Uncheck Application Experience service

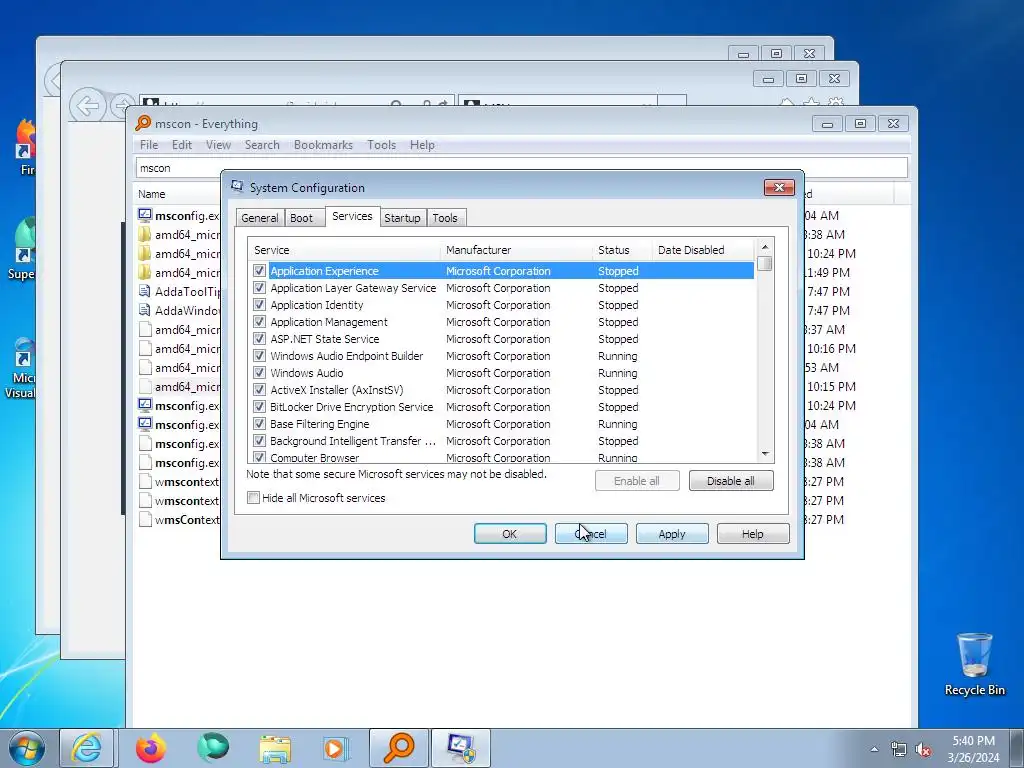tap(259, 270)
